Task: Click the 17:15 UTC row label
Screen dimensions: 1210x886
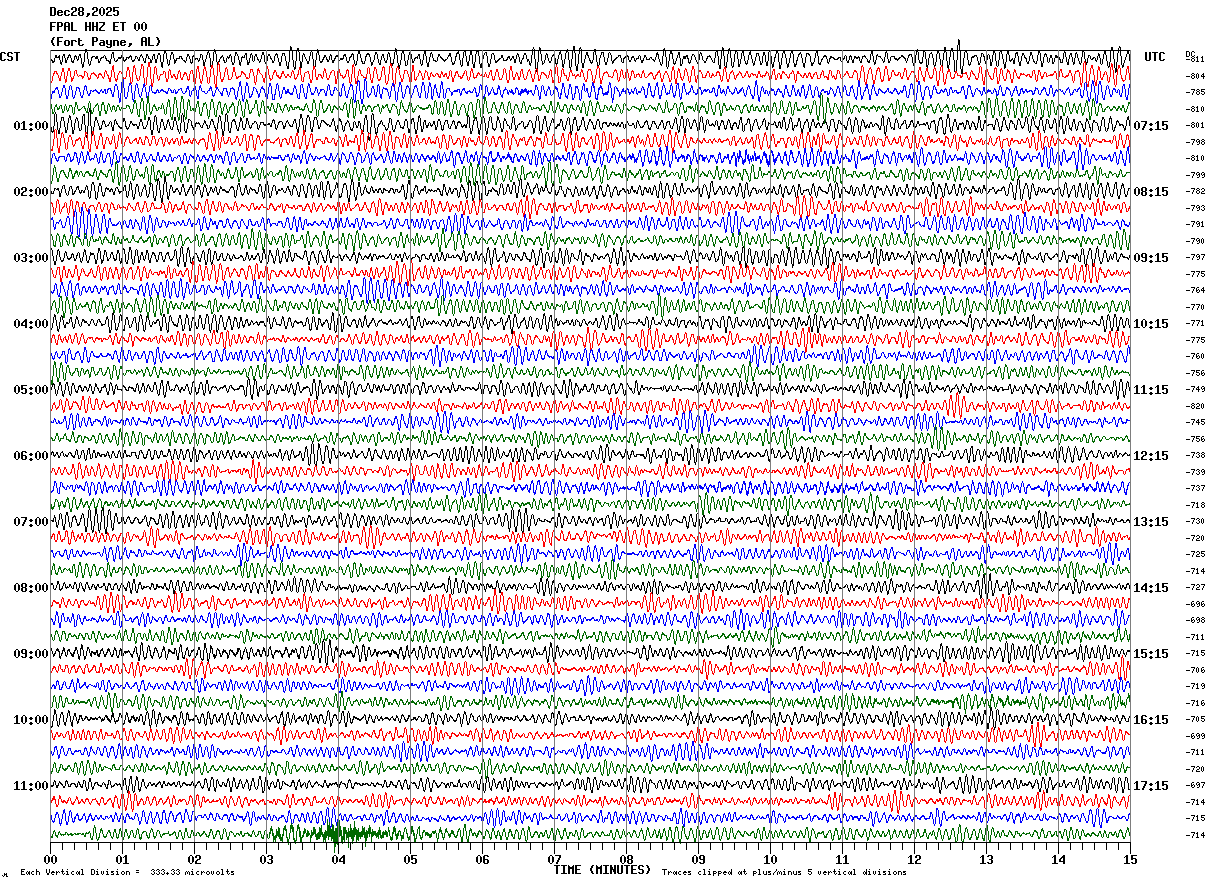Action: click(x=1151, y=786)
